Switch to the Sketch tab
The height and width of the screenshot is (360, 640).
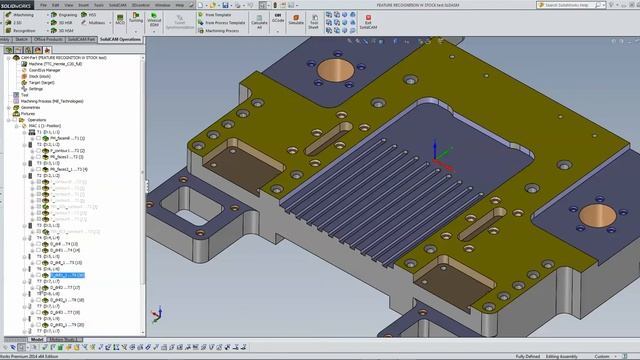(22, 40)
